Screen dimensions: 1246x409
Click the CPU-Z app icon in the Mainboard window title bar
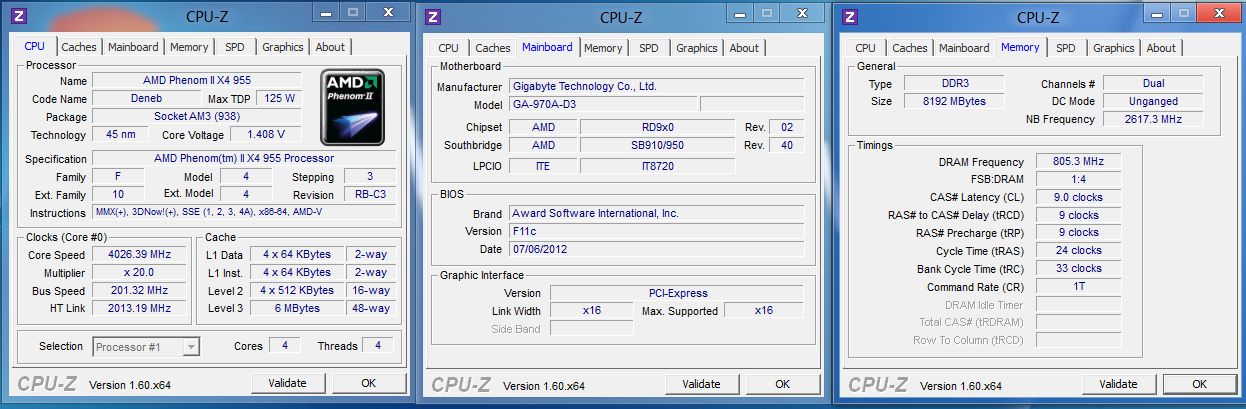point(433,17)
